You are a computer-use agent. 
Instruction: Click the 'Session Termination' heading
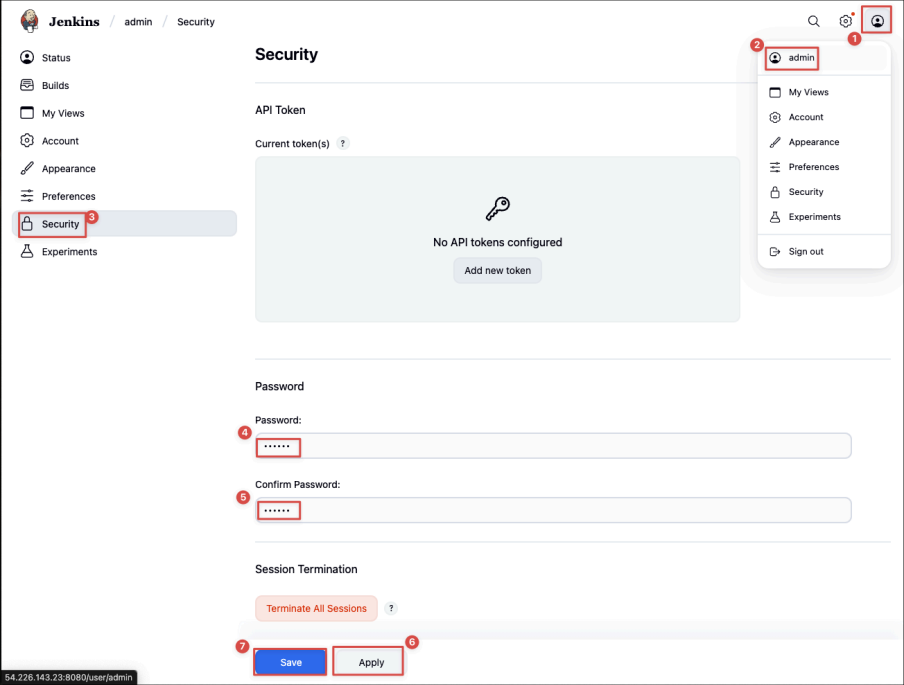click(x=306, y=569)
